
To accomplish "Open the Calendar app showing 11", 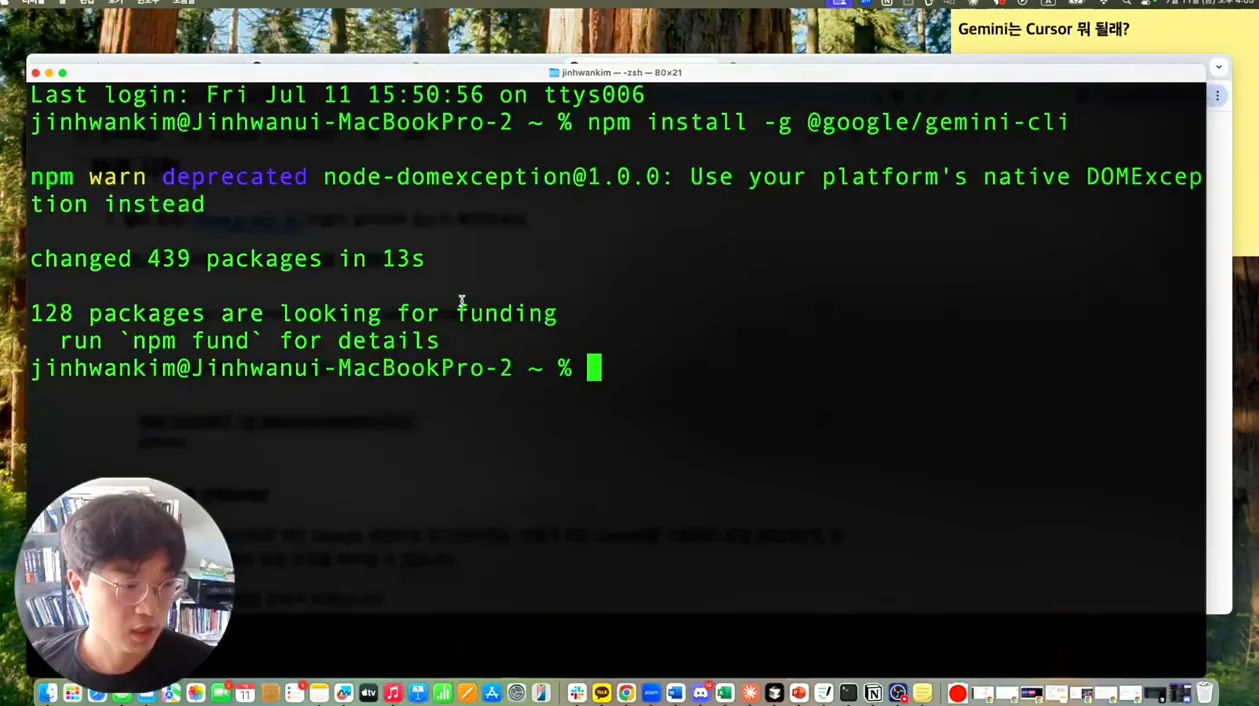I will (x=245, y=693).
